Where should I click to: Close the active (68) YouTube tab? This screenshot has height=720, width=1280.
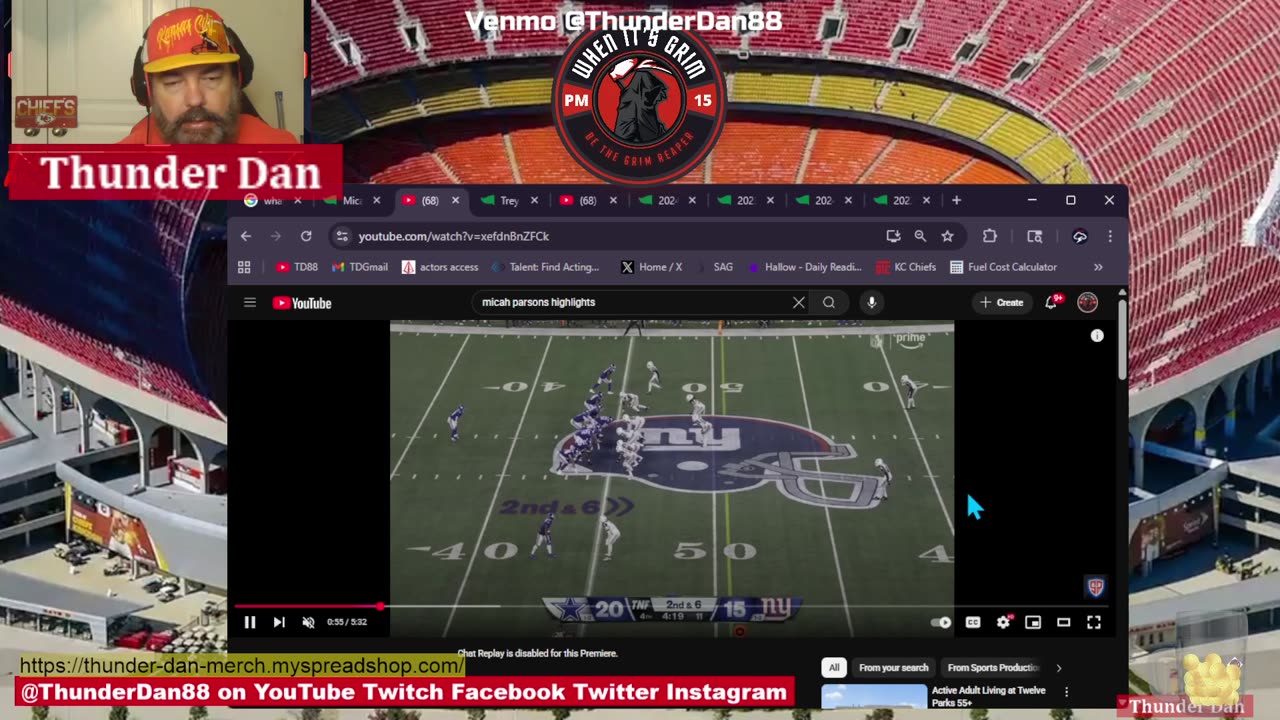[455, 200]
